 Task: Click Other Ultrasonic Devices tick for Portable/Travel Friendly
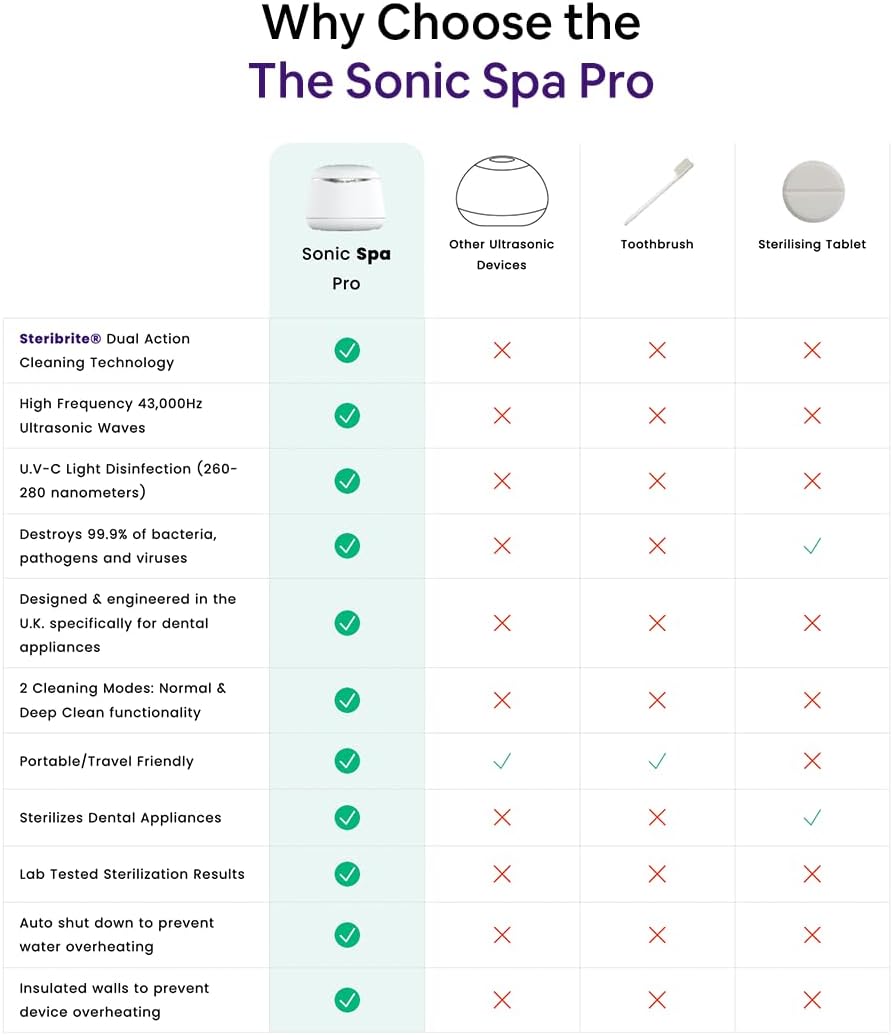[x=502, y=761]
